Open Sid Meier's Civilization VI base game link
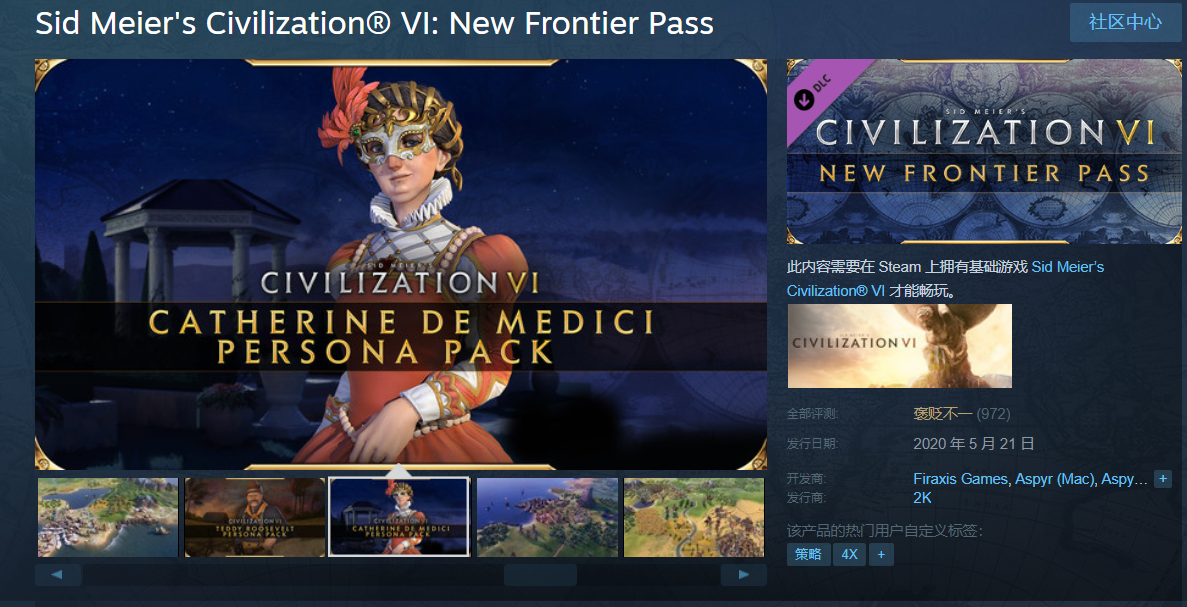The image size is (1187, 607). (x=946, y=279)
